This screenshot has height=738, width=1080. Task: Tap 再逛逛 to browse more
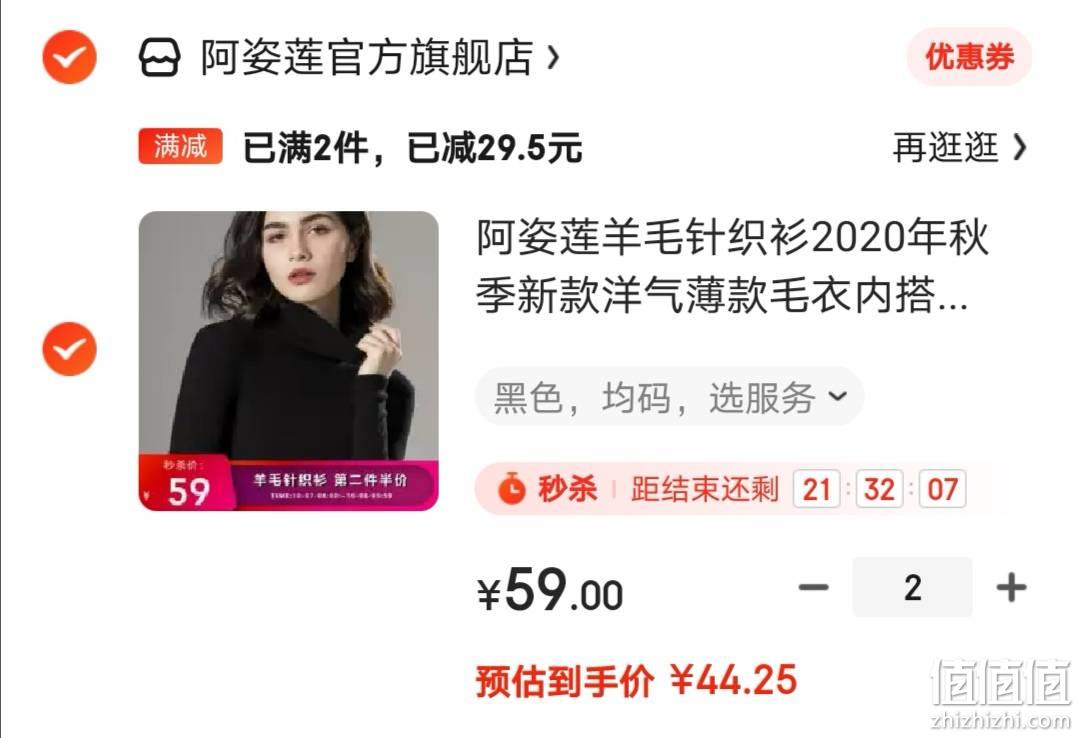945,147
